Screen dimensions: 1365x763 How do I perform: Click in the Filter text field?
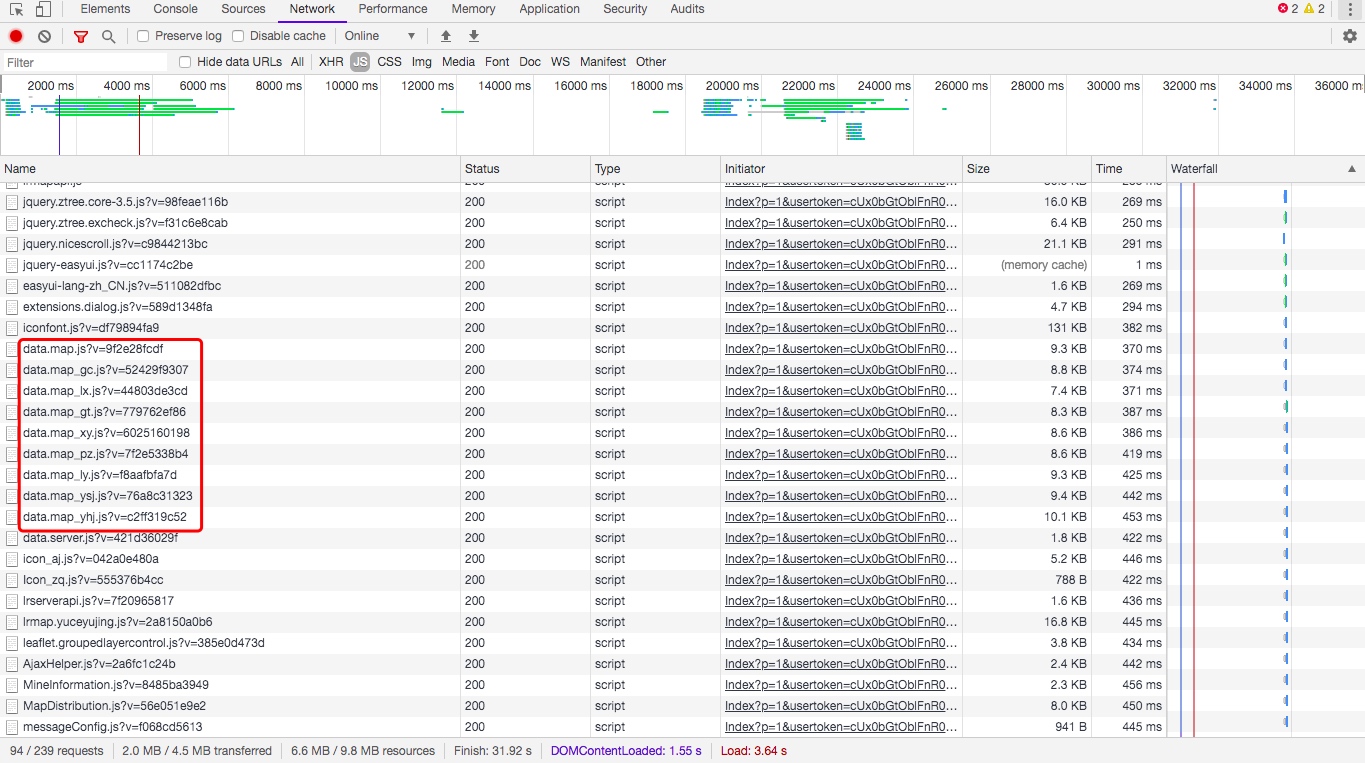85,62
